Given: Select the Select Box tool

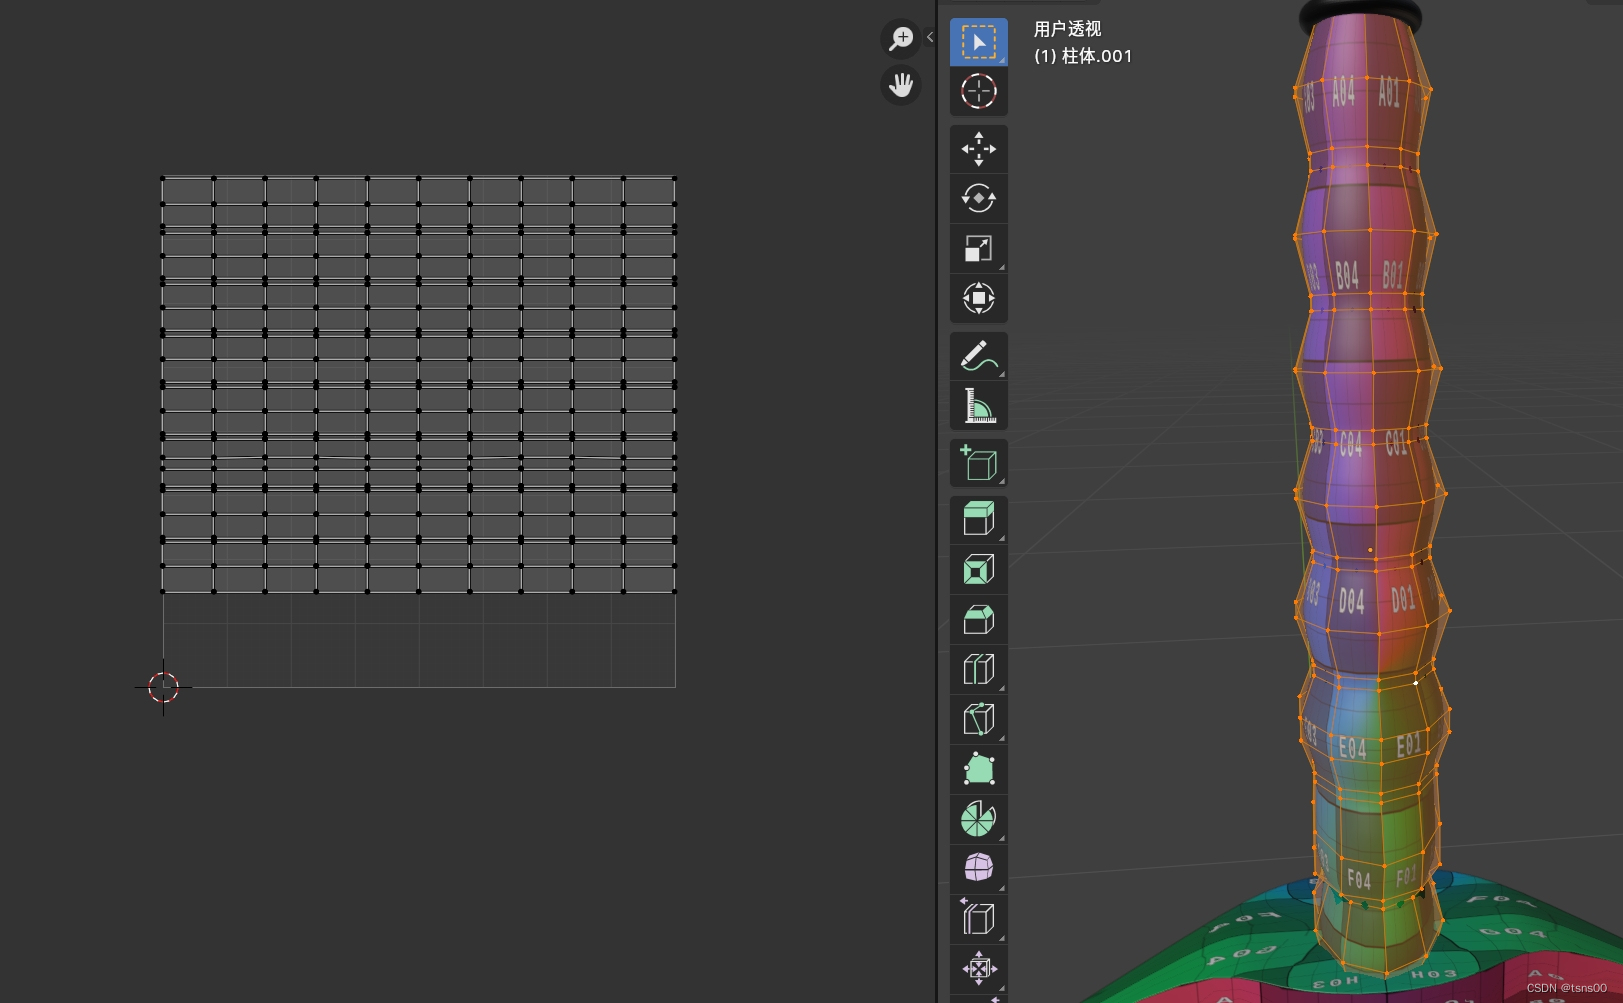Looking at the screenshot, I should [978, 42].
